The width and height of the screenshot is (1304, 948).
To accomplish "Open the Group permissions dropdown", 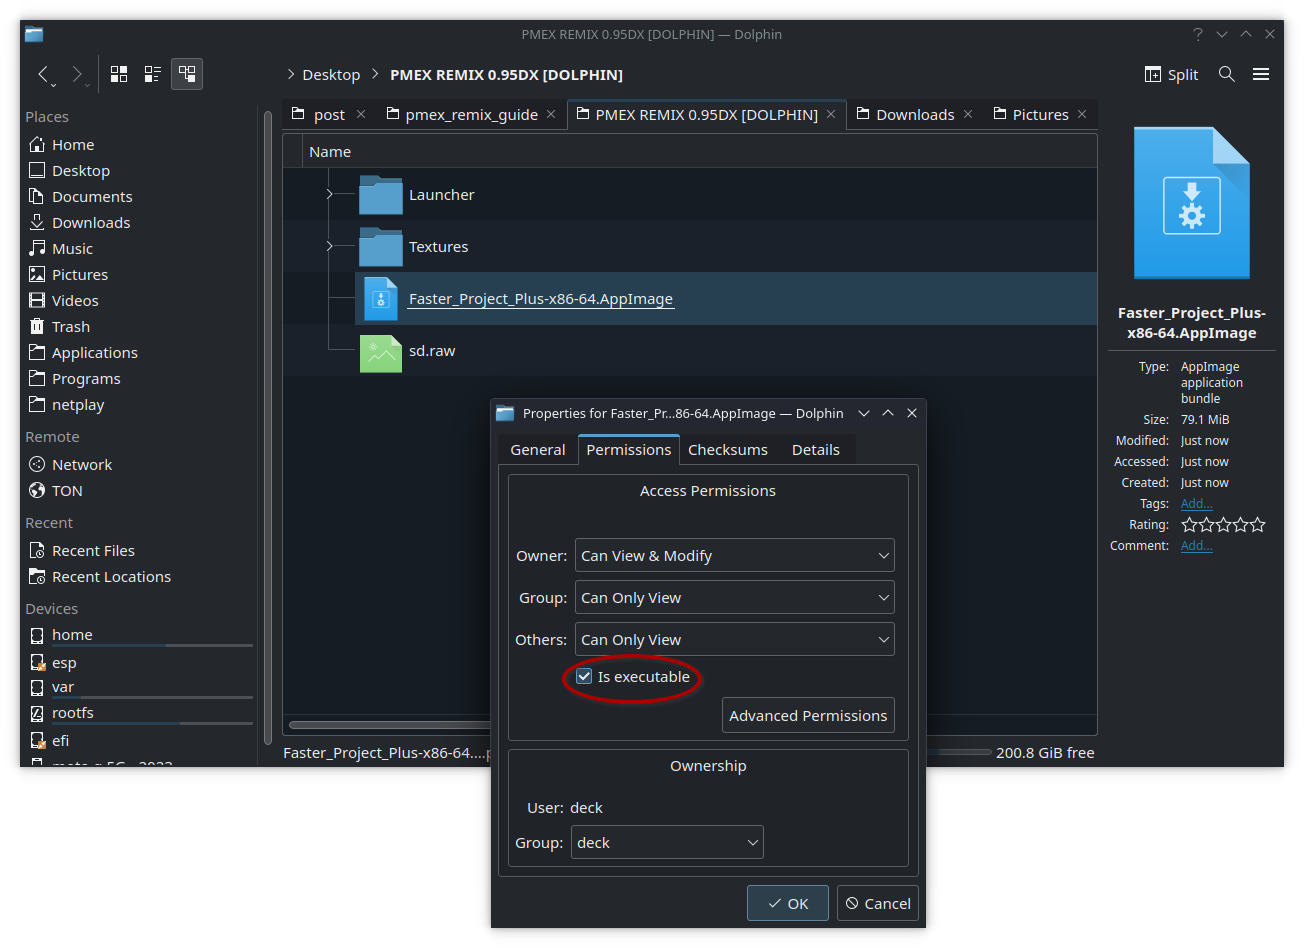I will click(734, 597).
